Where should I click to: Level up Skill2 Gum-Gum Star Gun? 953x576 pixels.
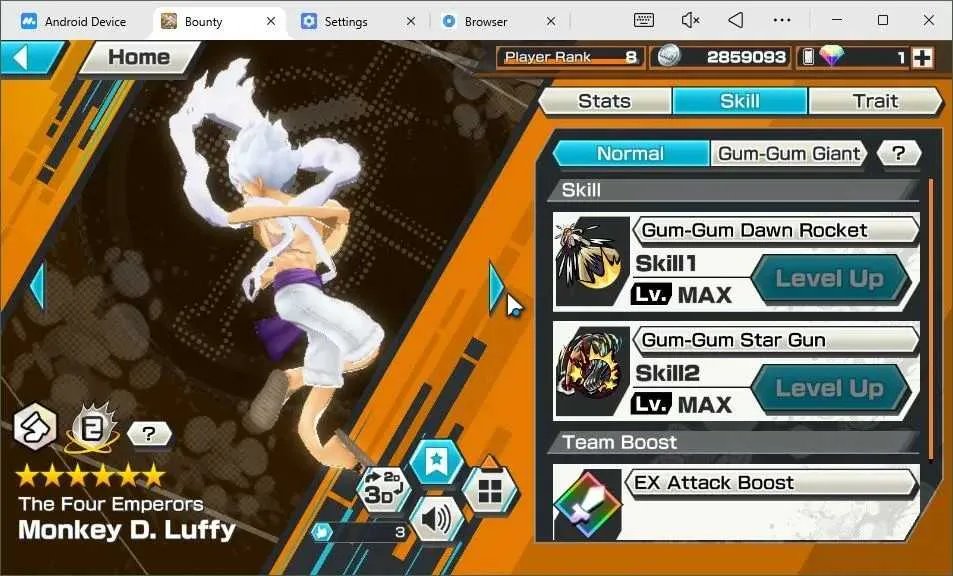click(x=830, y=388)
